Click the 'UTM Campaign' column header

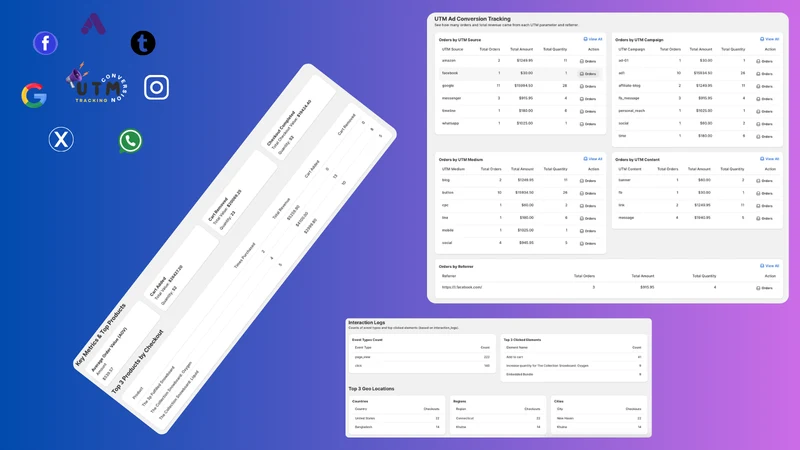[x=632, y=49]
